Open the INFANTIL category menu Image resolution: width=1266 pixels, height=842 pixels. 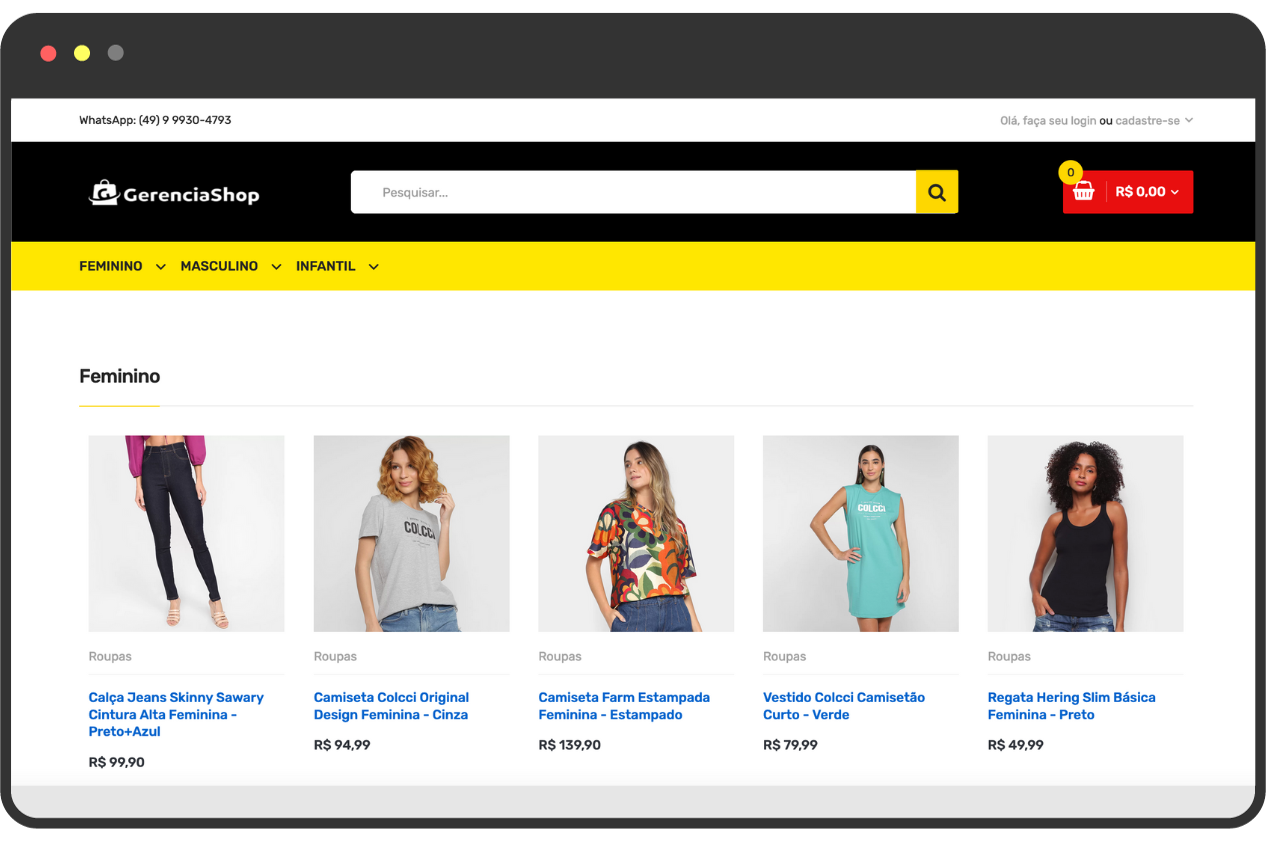(x=325, y=267)
